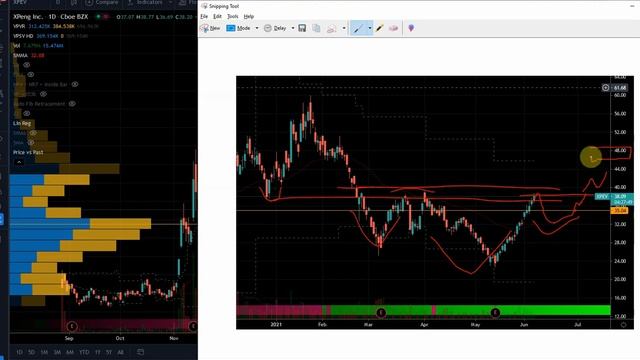Send the snip by email

coord(332,28)
